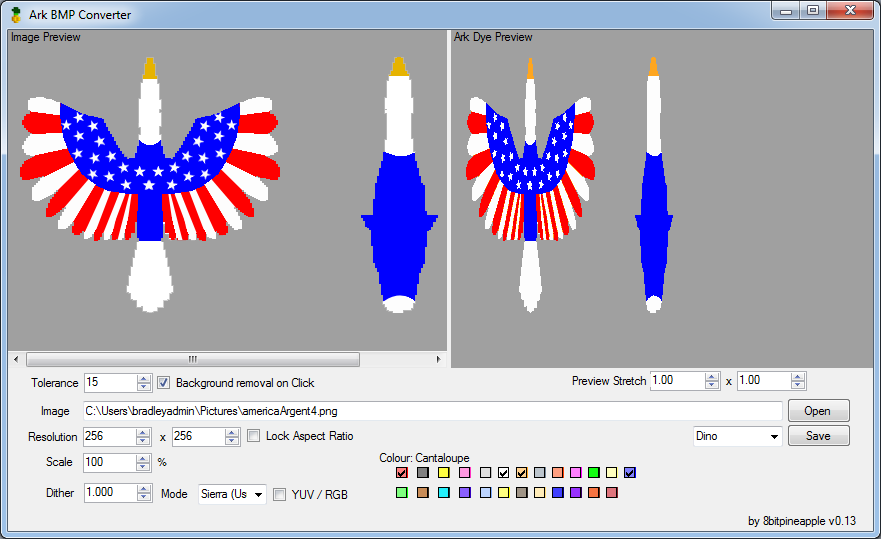Screen dimensions: 881x539
Task: Click right arrow of image preview scrollbar
Action: pyautogui.click(x=439, y=359)
